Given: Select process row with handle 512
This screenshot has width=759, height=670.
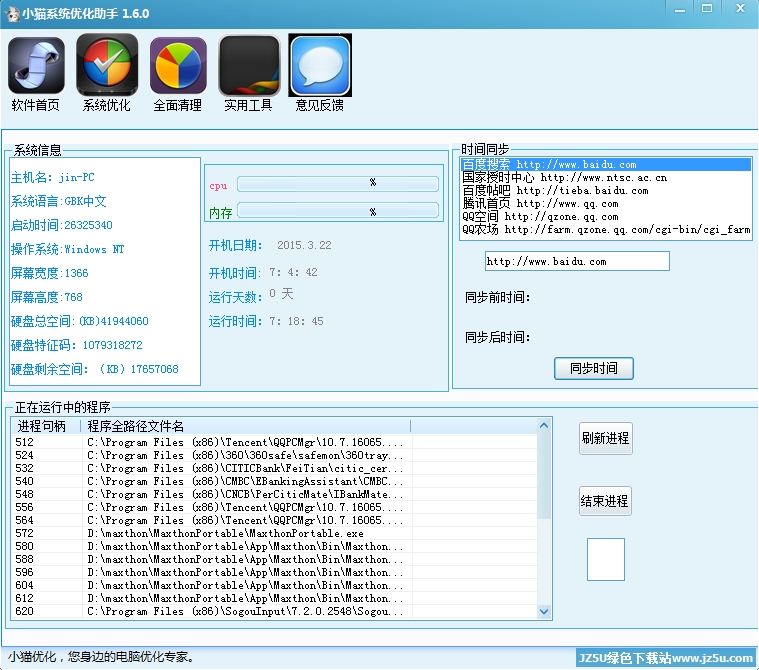Looking at the screenshot, I should coord(274,442).
